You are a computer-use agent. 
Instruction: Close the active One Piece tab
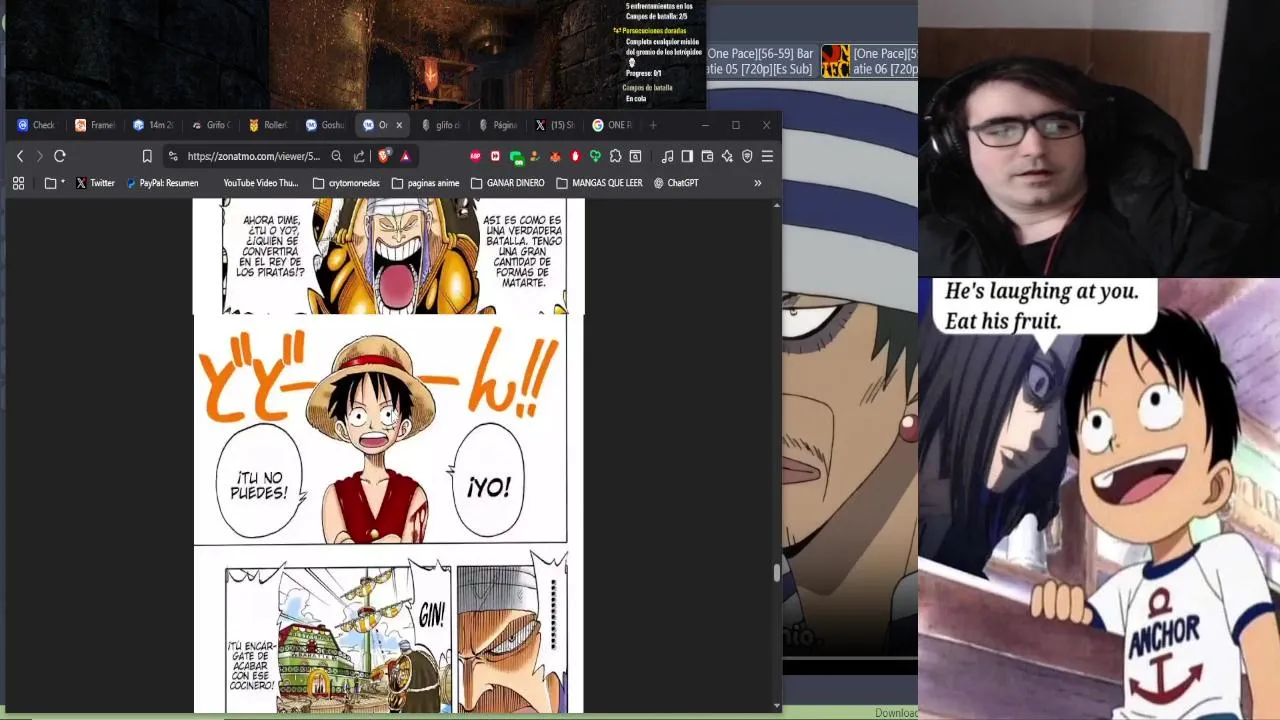[399, 125]
